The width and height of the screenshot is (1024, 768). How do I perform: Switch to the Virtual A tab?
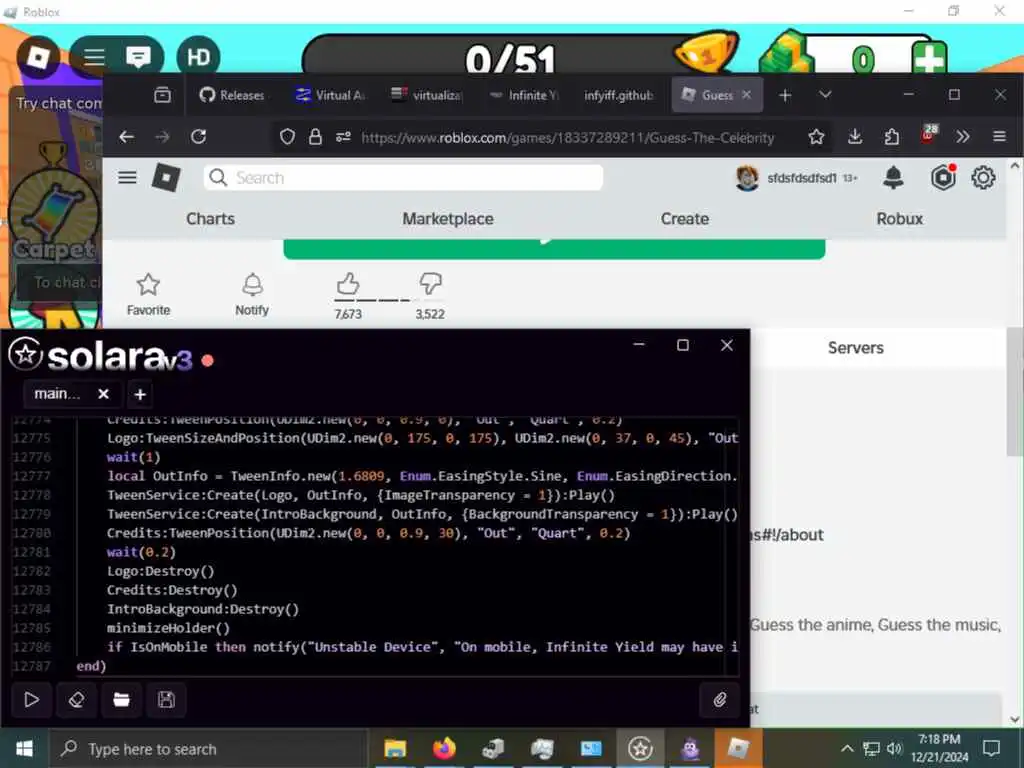[x=330, y=95]
